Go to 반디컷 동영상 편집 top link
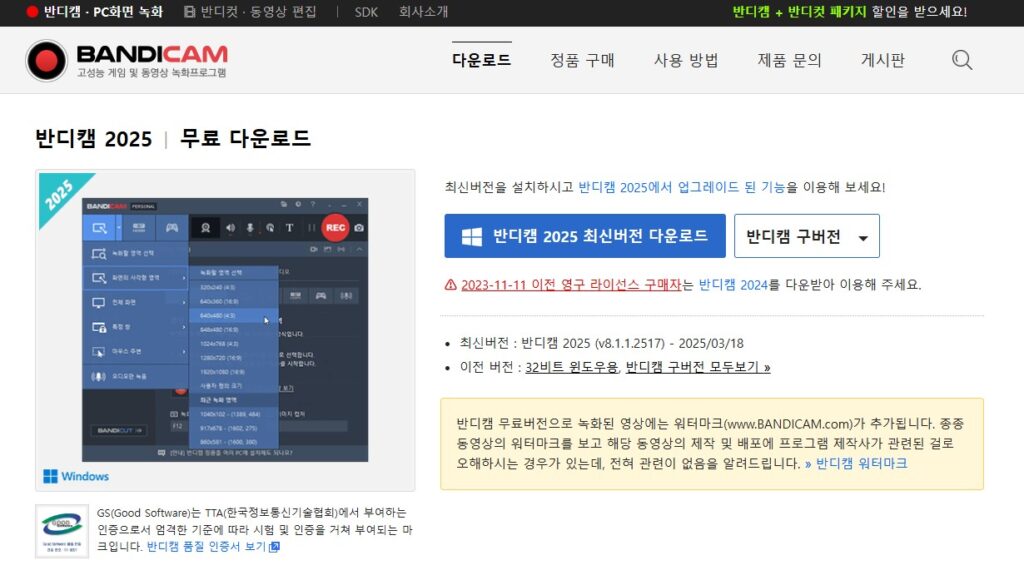The image size is (1024, 570). click(258, 12)
